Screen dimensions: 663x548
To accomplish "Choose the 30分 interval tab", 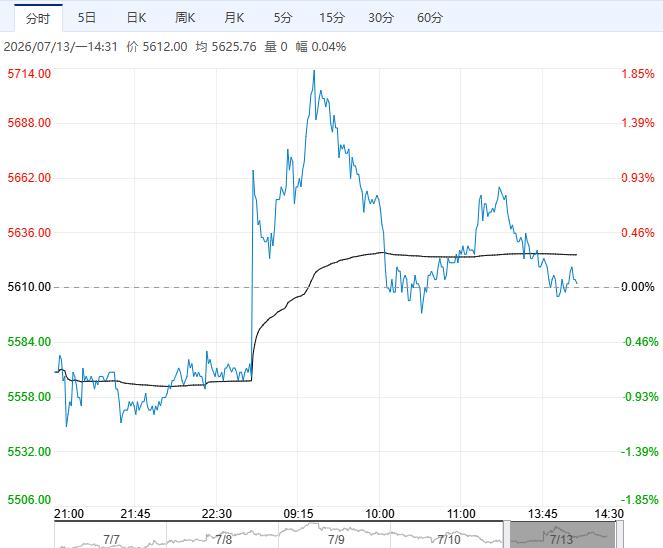I will (381, 18).
